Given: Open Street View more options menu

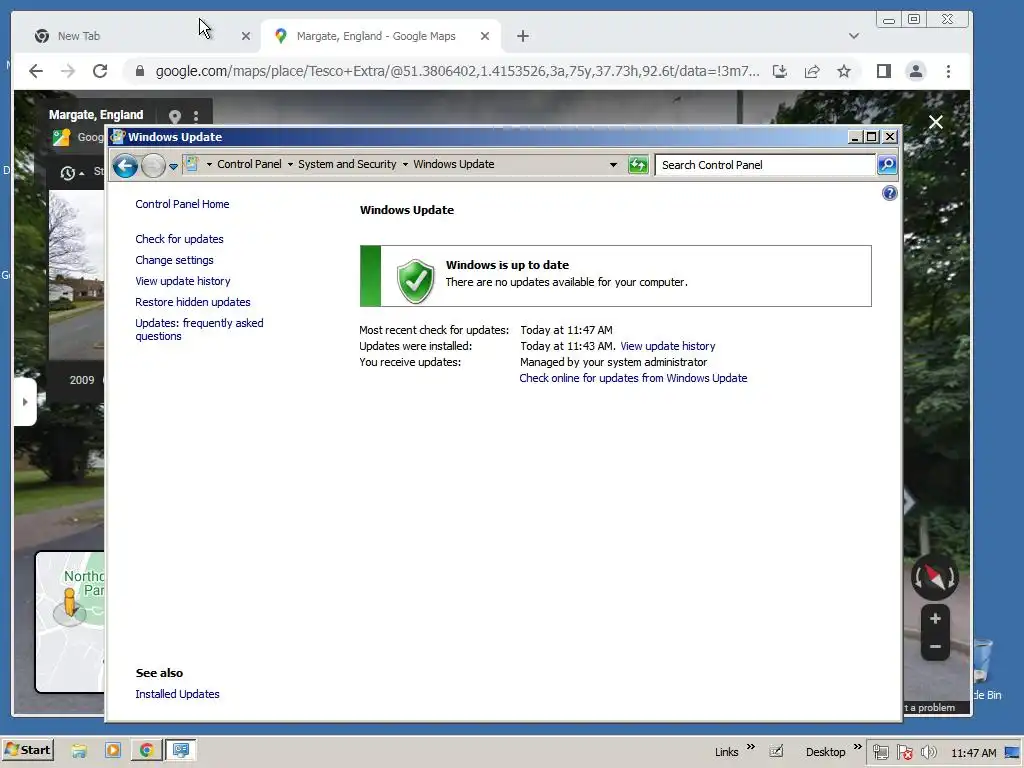Looking at the screenshot, I should pyautogui.click(x=196, y=116).
